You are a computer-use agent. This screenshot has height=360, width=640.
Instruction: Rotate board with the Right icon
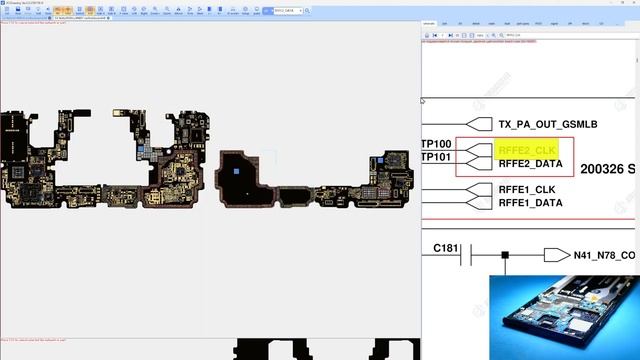click(x=144, y=10)
